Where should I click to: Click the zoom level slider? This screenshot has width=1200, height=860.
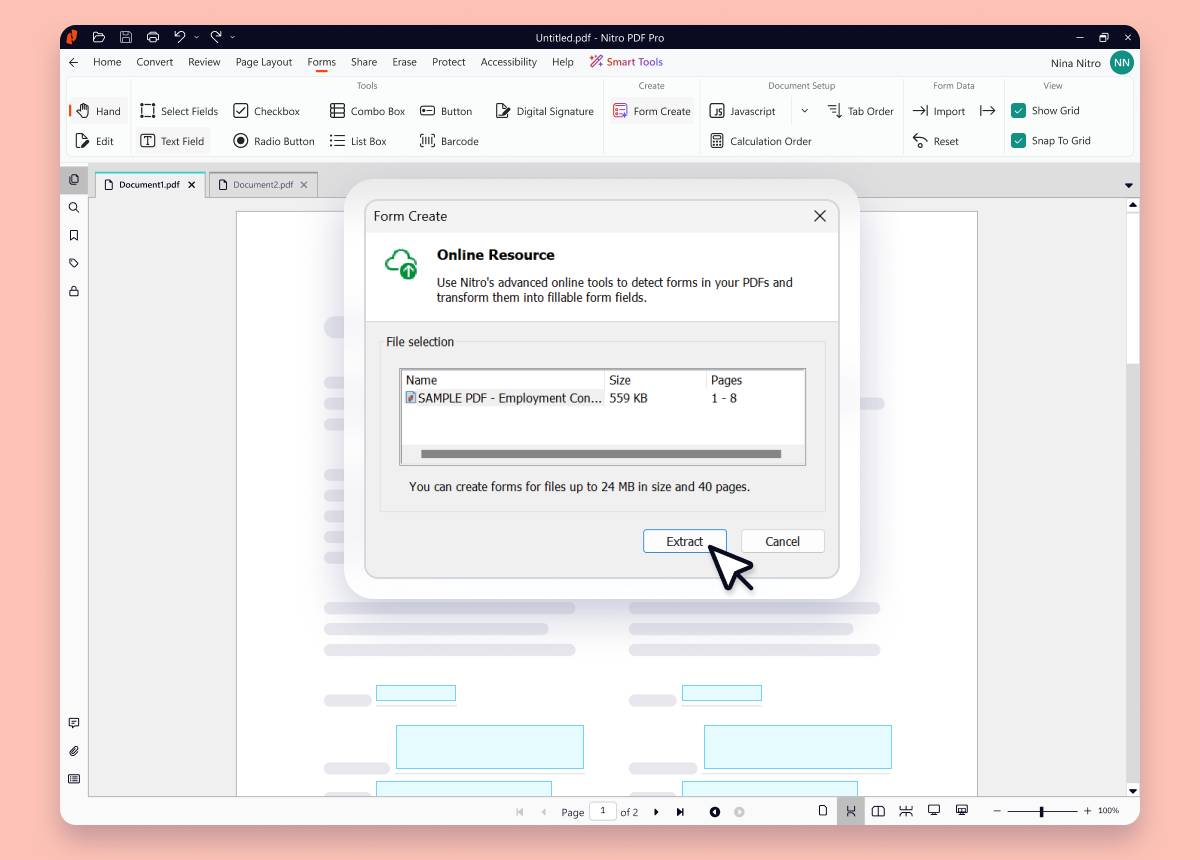(1042, 811)
